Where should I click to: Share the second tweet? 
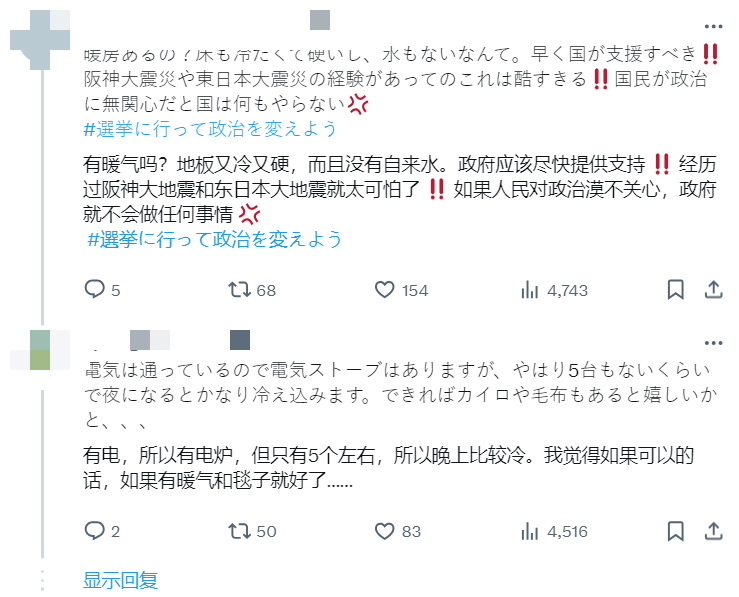(x=713, y=531)
